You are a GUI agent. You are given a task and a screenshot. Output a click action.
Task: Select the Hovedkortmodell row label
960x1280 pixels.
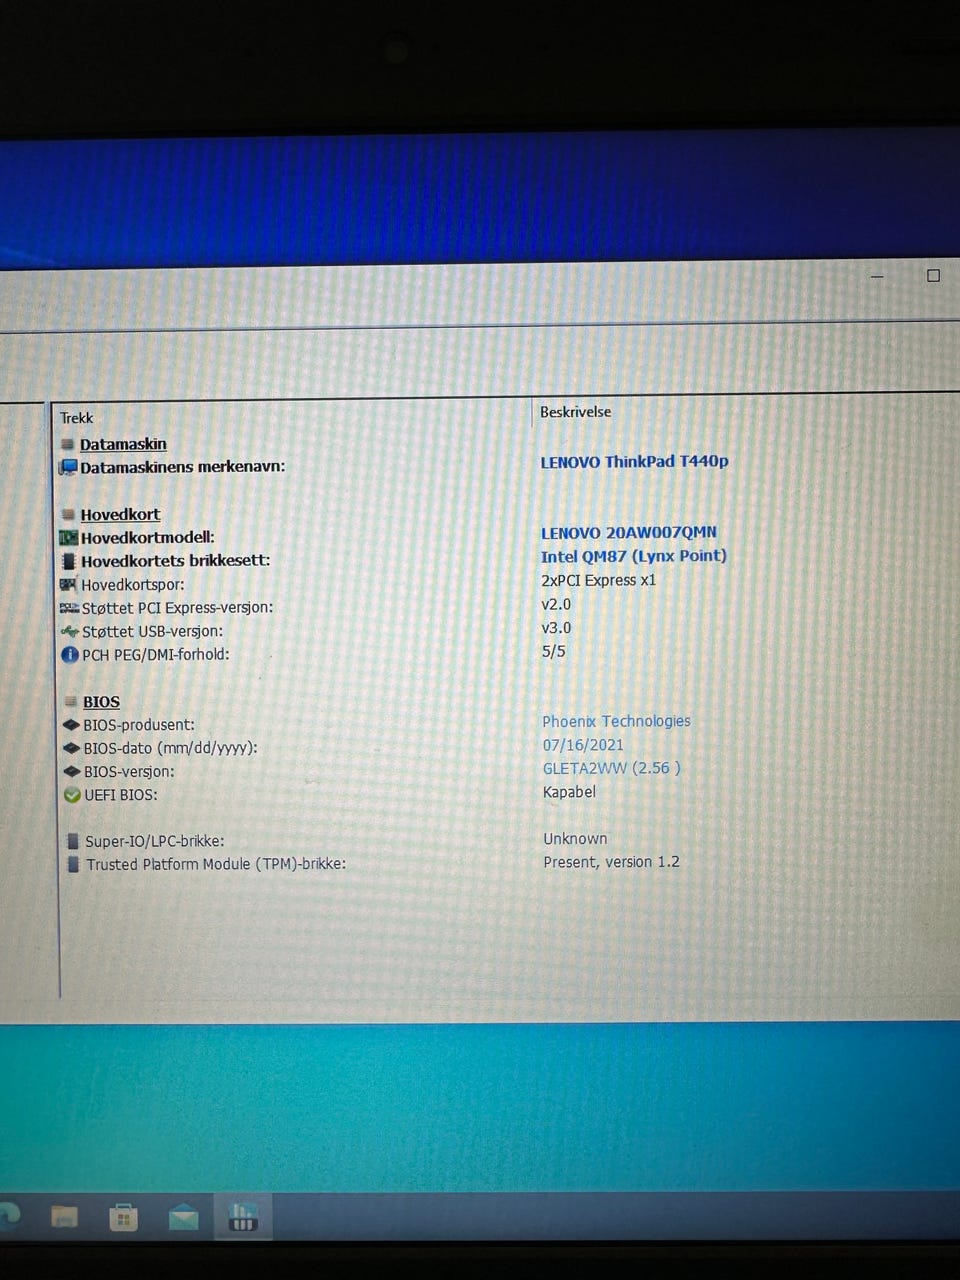(x=147, y=538)
